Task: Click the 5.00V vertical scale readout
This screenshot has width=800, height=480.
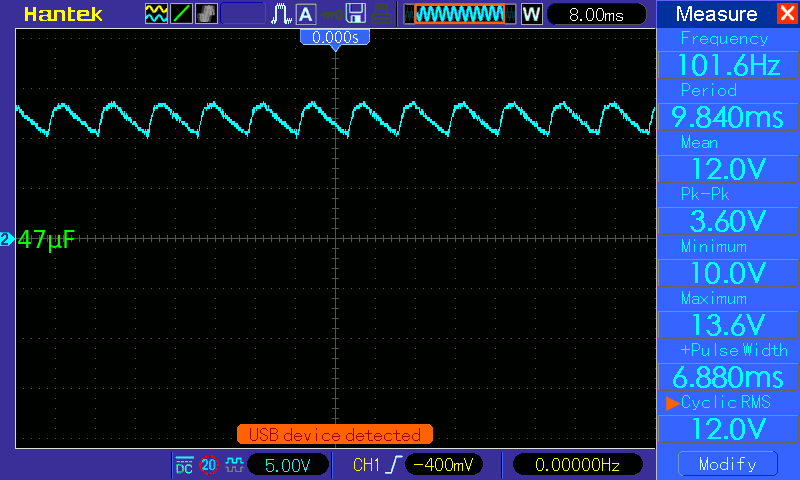Action: tap(287, 465)
